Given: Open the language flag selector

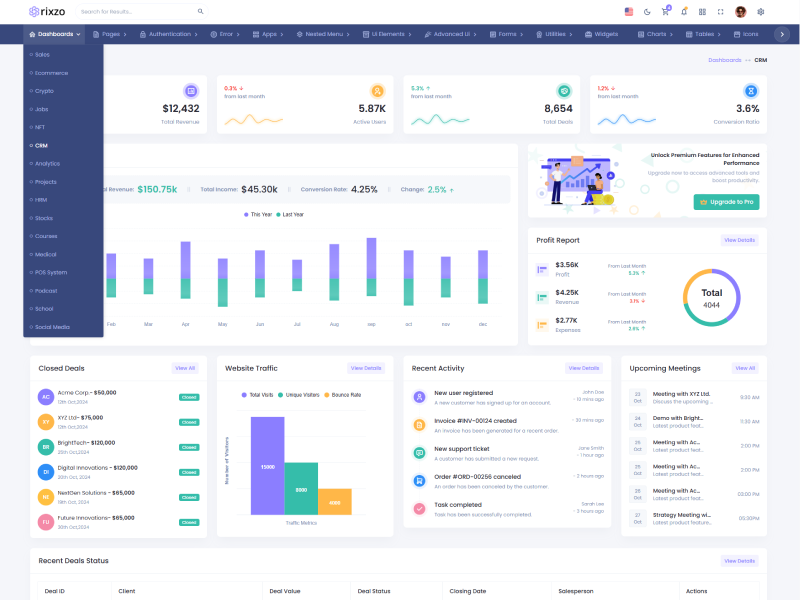Looking at the screenshot, I should [629, 12].
